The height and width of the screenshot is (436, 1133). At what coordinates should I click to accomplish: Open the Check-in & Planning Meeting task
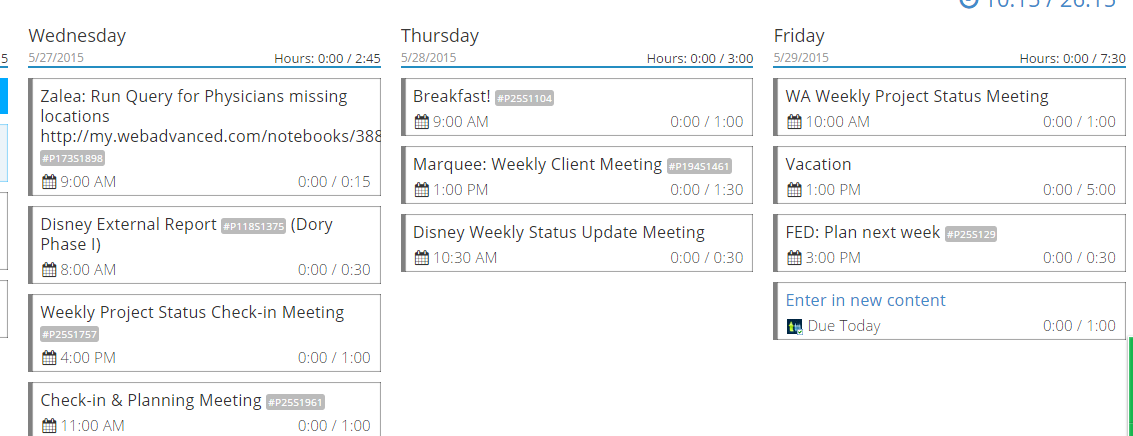150,400
